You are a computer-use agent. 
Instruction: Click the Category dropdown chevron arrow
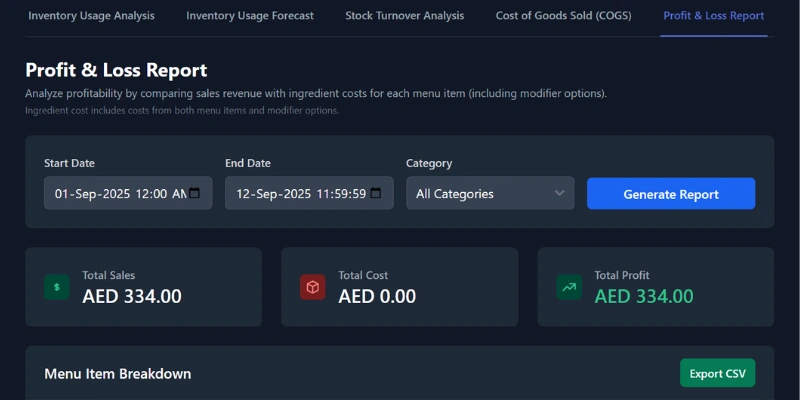(559, 194)
